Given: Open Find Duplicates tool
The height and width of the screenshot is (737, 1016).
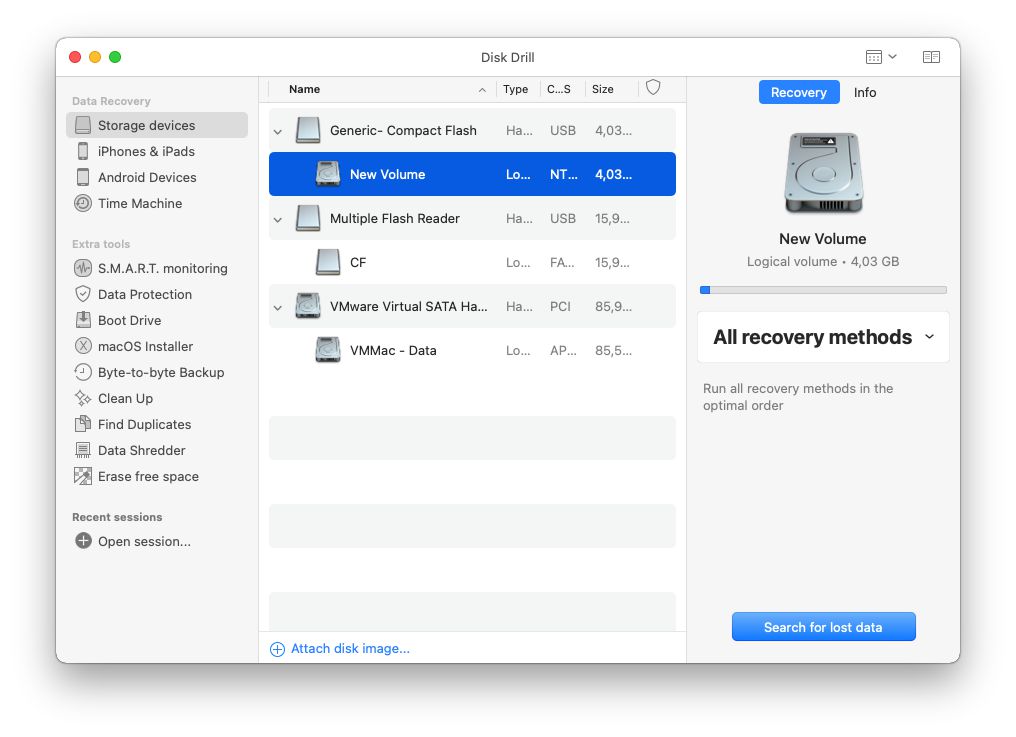Looking at the screenshot, I should point(144,424).
